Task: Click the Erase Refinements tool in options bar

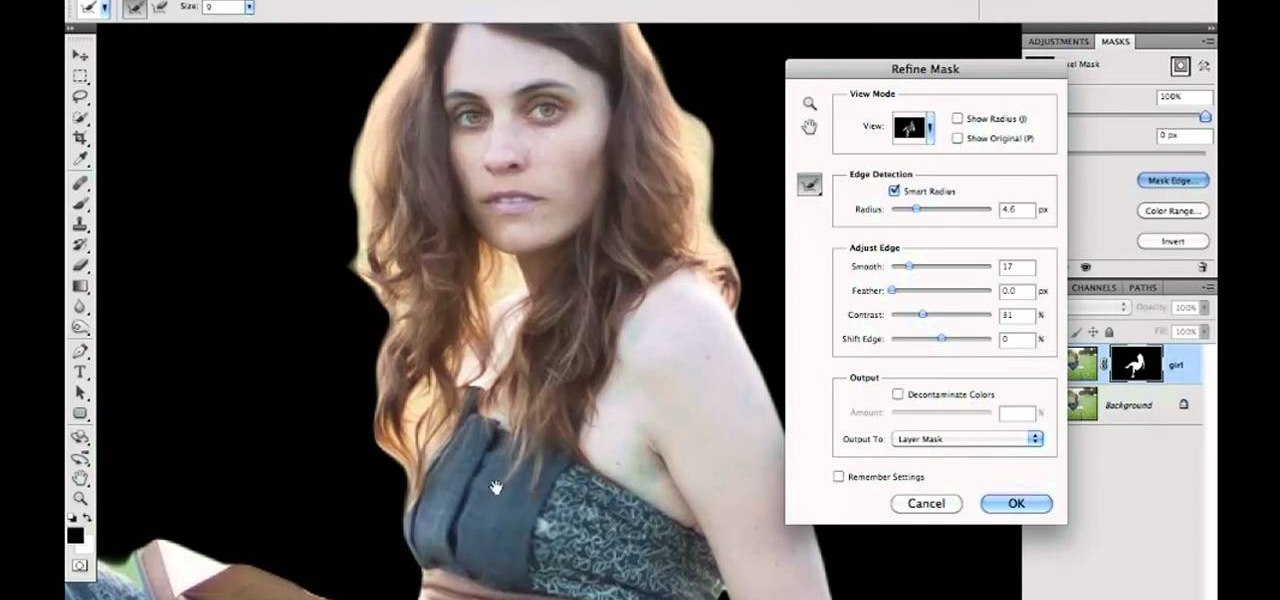Action: 158,7
